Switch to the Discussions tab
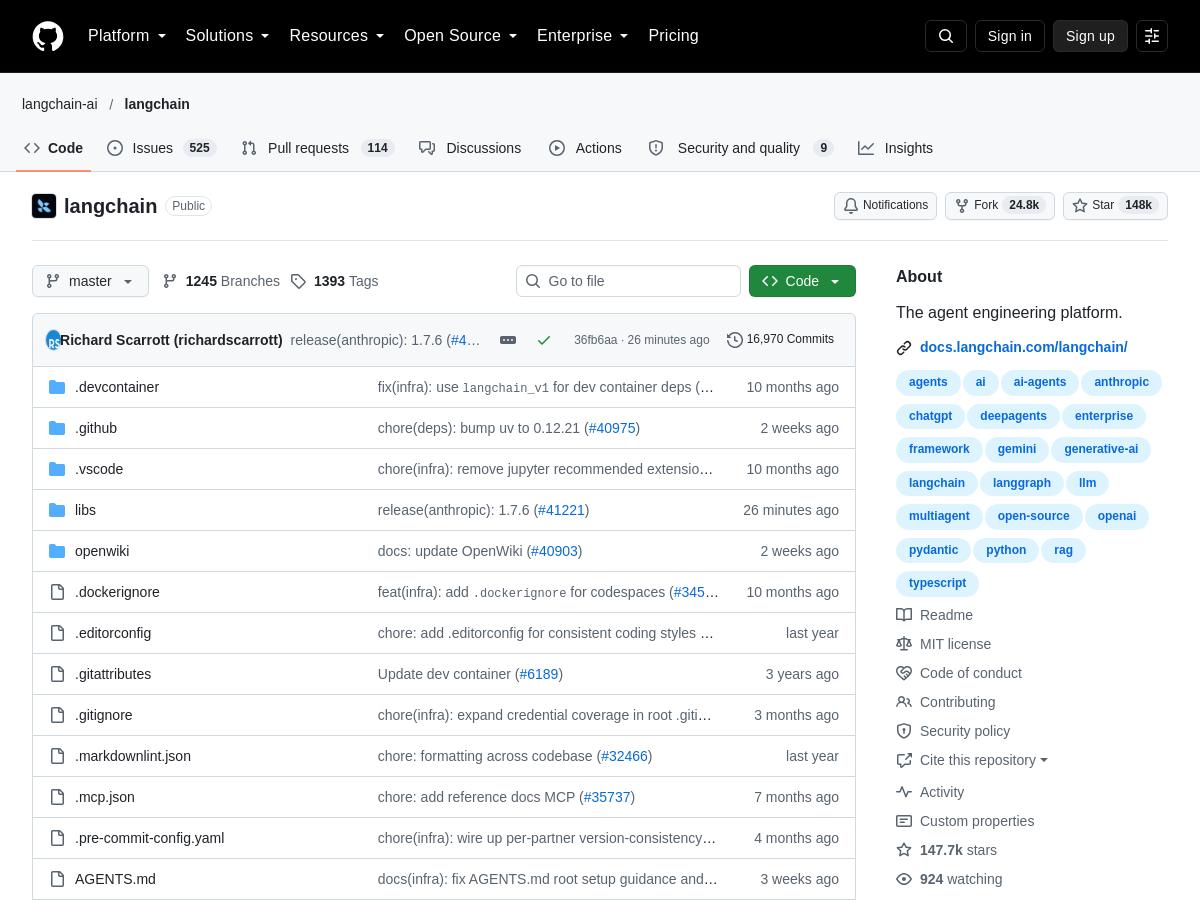The height and width of the screenshot is (900, 1200). click(x=470, y=148)
